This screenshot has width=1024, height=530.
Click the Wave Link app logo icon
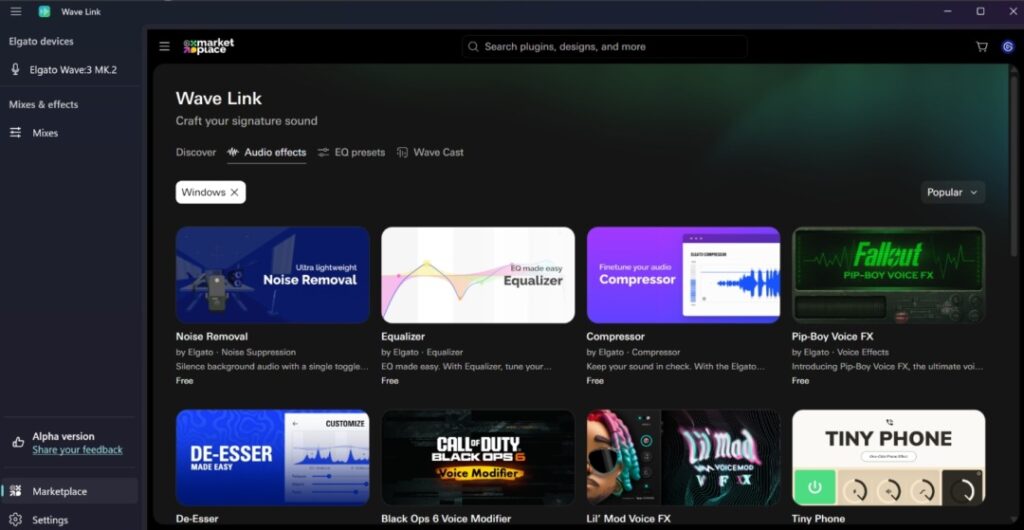(44, 11)
